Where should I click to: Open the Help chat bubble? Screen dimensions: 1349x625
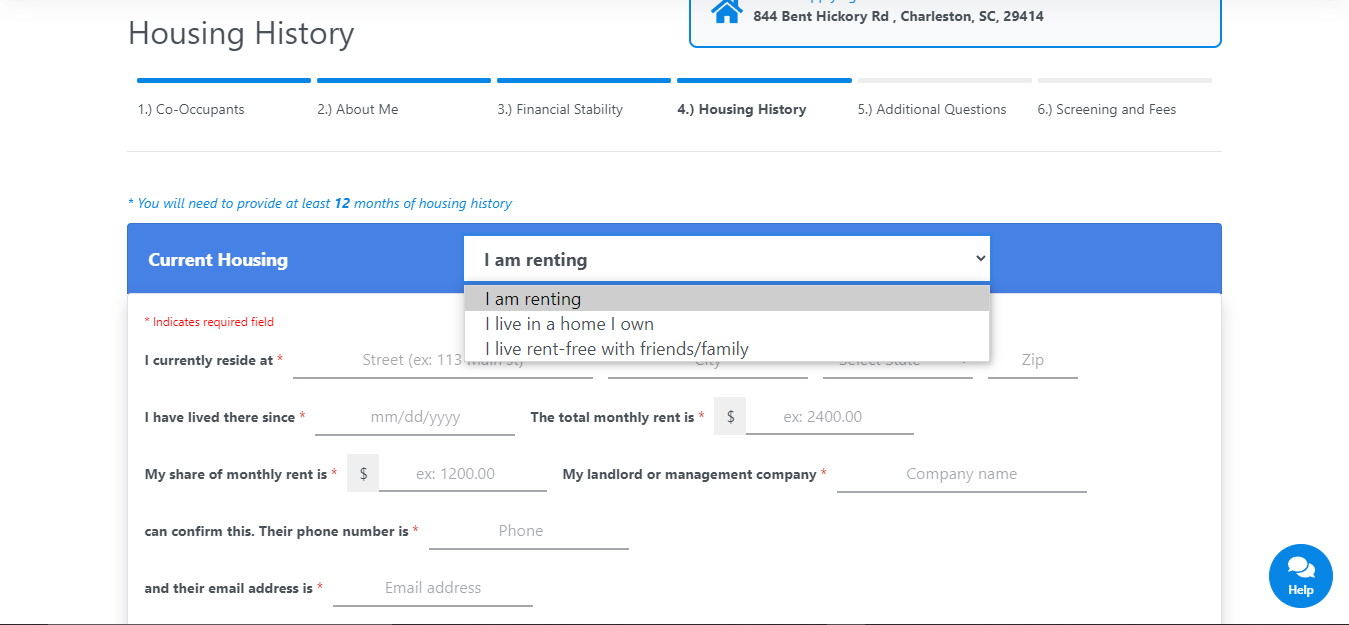[1300, 576]
